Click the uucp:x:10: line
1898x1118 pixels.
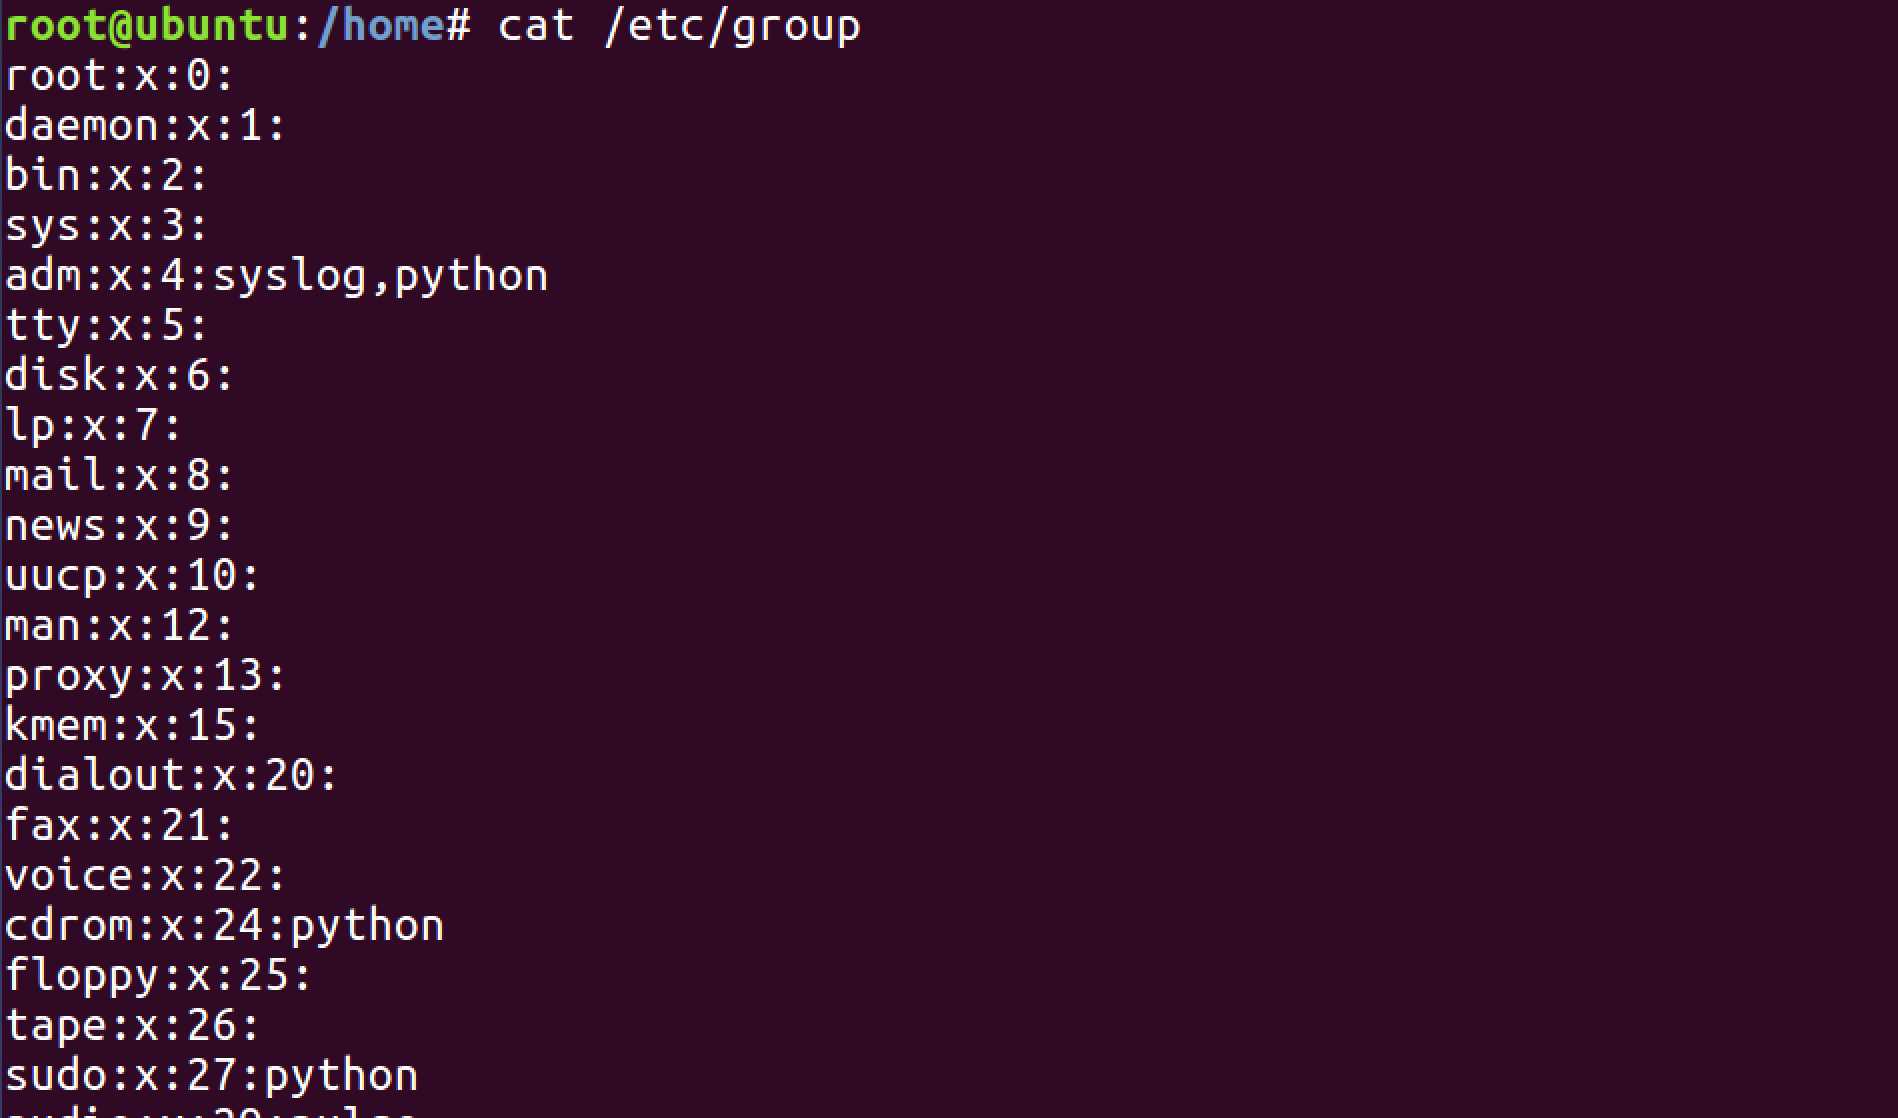(x=132, y=576)
